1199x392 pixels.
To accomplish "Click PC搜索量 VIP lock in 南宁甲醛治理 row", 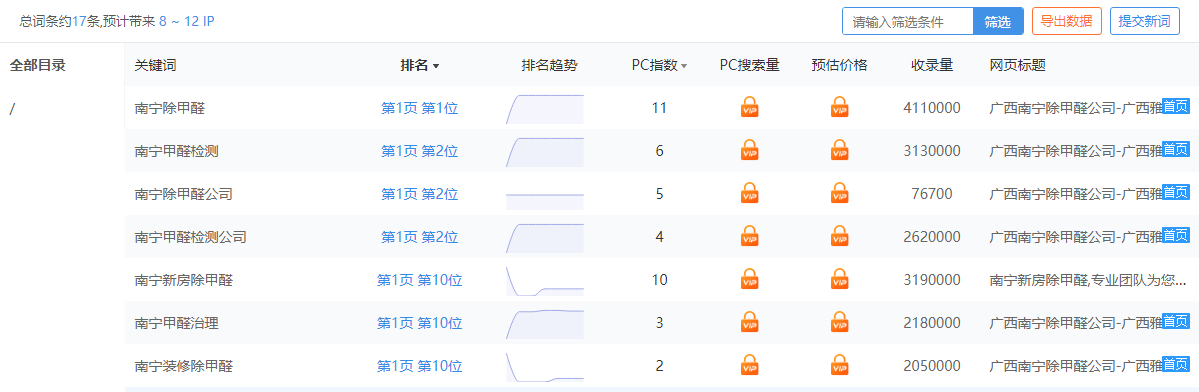I will click(x=749, y=322).
